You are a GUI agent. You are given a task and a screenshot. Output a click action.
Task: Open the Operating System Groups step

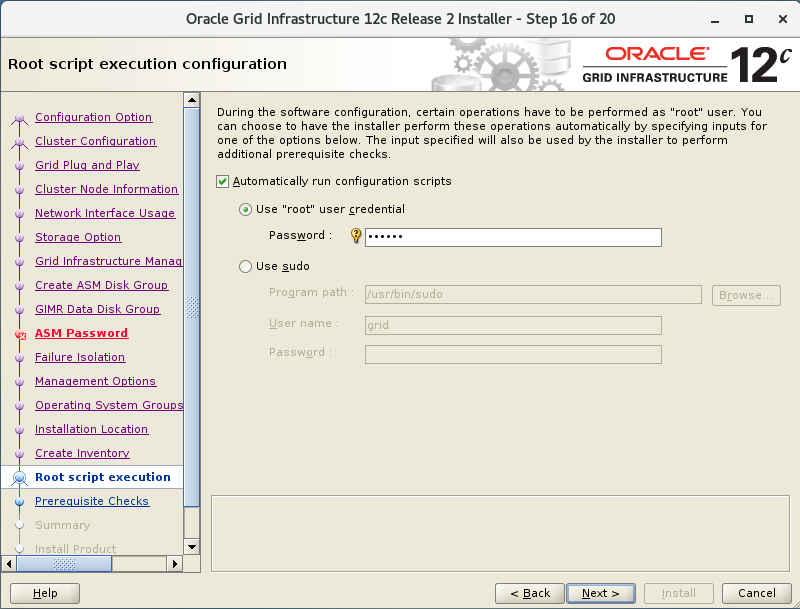pyautogui.click(x=109, y=405)
